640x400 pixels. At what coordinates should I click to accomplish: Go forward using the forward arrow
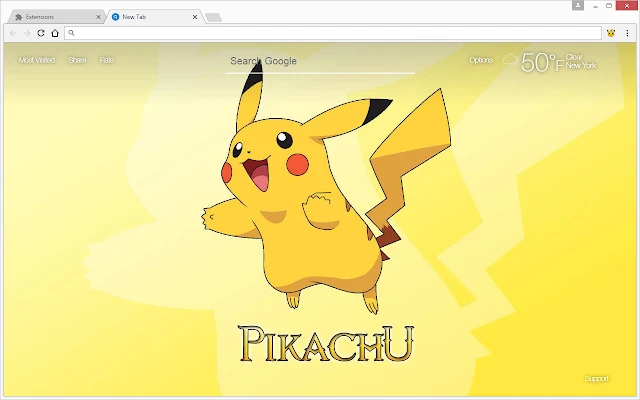(27, 33)
